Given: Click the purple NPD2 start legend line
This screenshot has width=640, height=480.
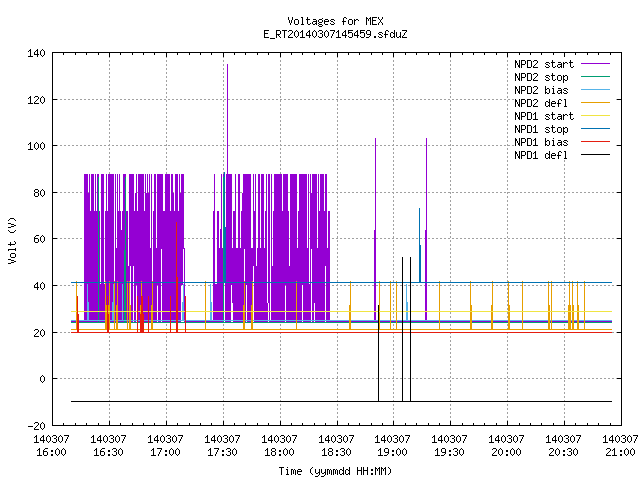Looking at the screenshot, I should [x=596, y=64].
